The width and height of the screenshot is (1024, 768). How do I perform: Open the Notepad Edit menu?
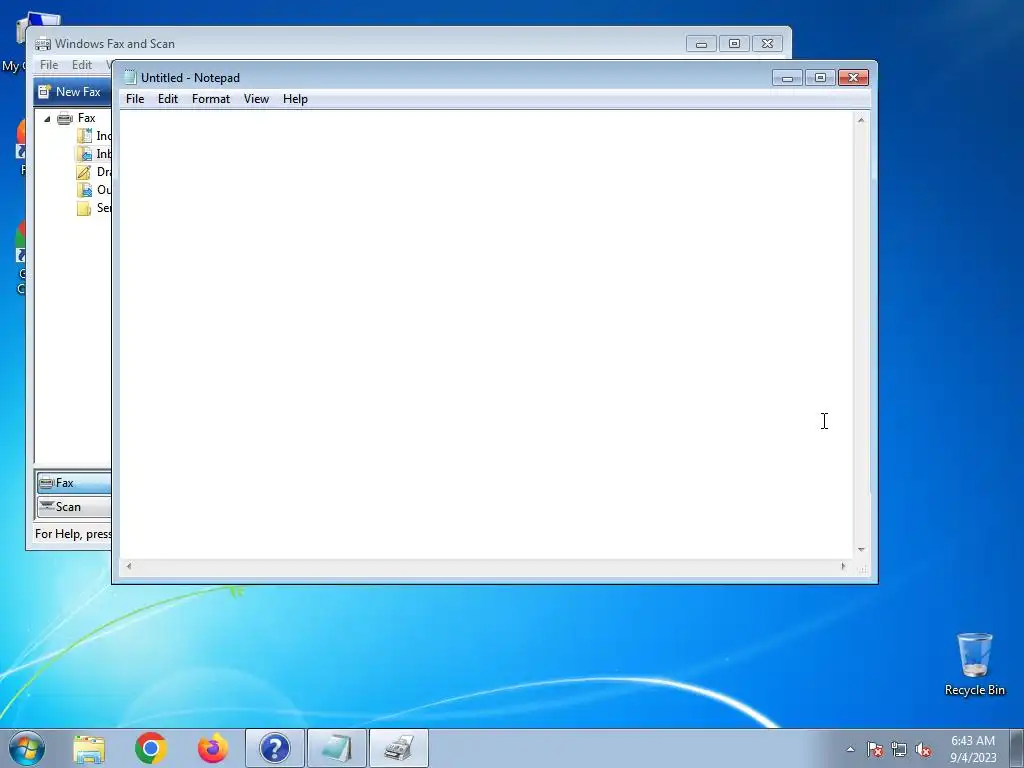(168, 99)
